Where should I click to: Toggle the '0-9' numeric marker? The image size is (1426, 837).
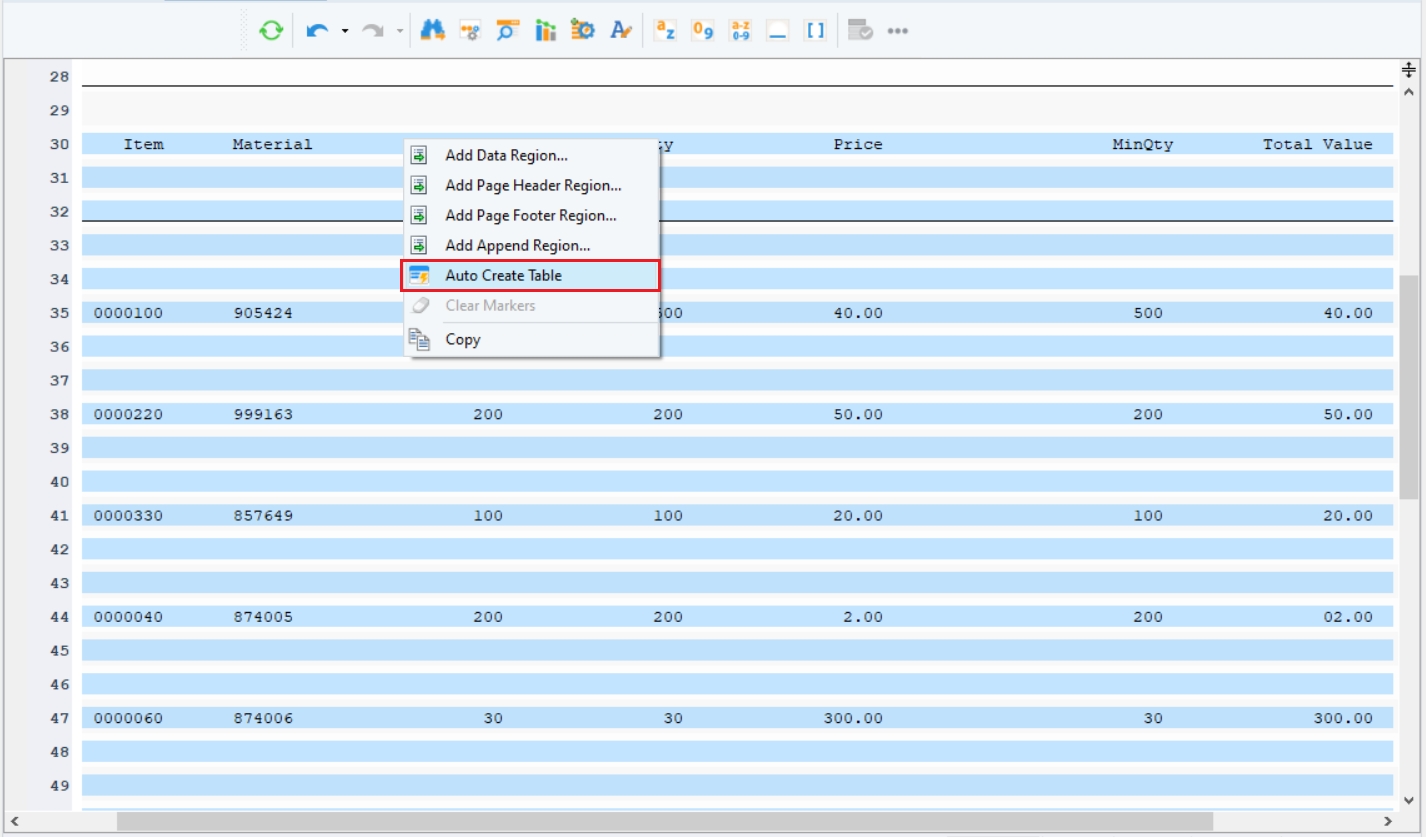tap(703, 31)
